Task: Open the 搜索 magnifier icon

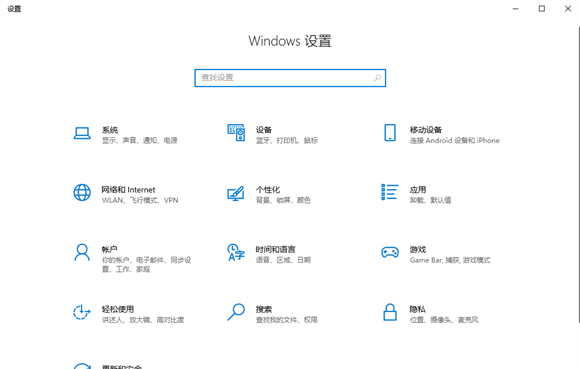Action: pyautogui.click(x=236, y=312)
